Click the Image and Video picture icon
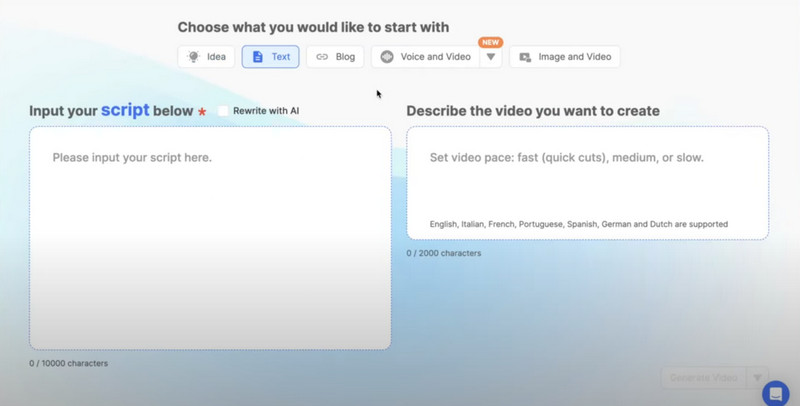The height and width of the screenshot is (406, 800). 525,57
